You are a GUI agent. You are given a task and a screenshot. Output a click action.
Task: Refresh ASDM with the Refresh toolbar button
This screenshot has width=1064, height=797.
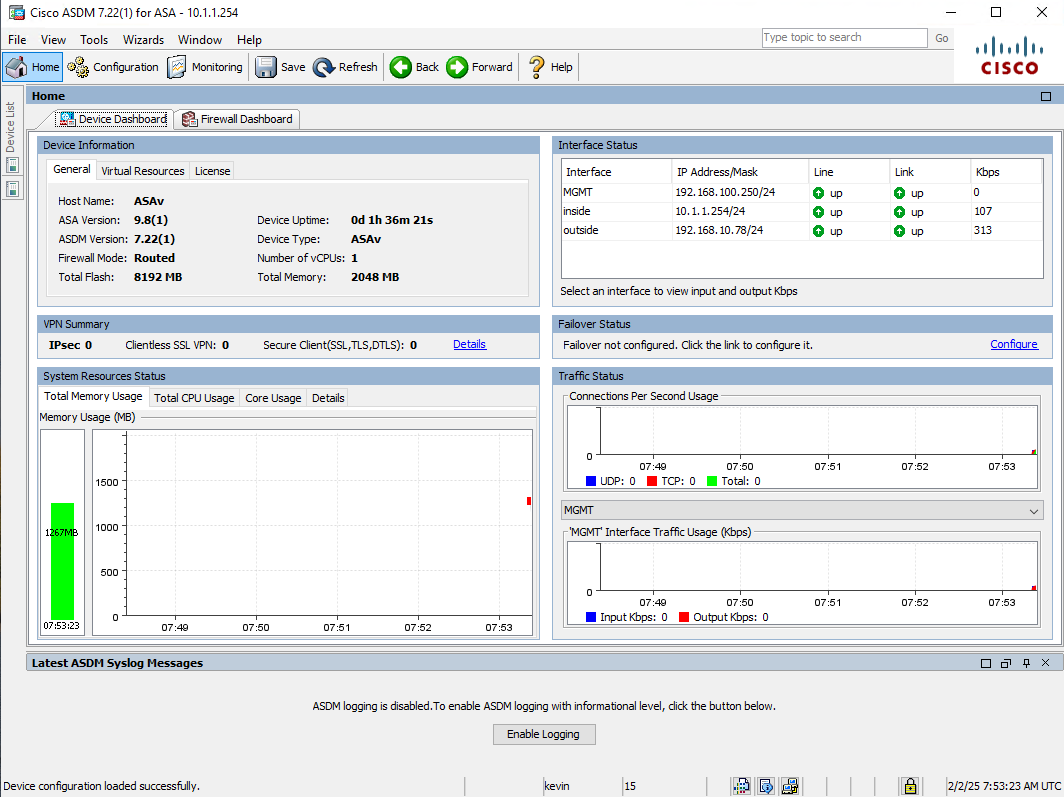(x=345, y=67)
